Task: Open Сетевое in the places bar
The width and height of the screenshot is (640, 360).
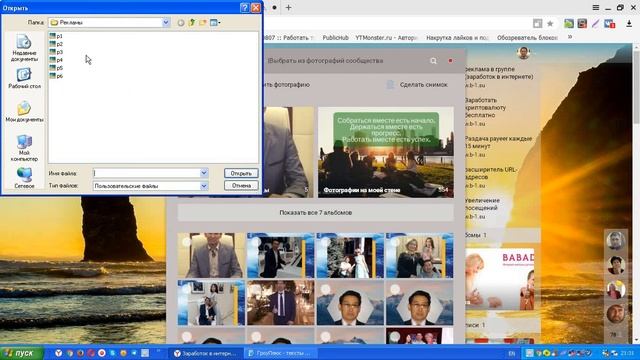Action: (x=24, y=178)
